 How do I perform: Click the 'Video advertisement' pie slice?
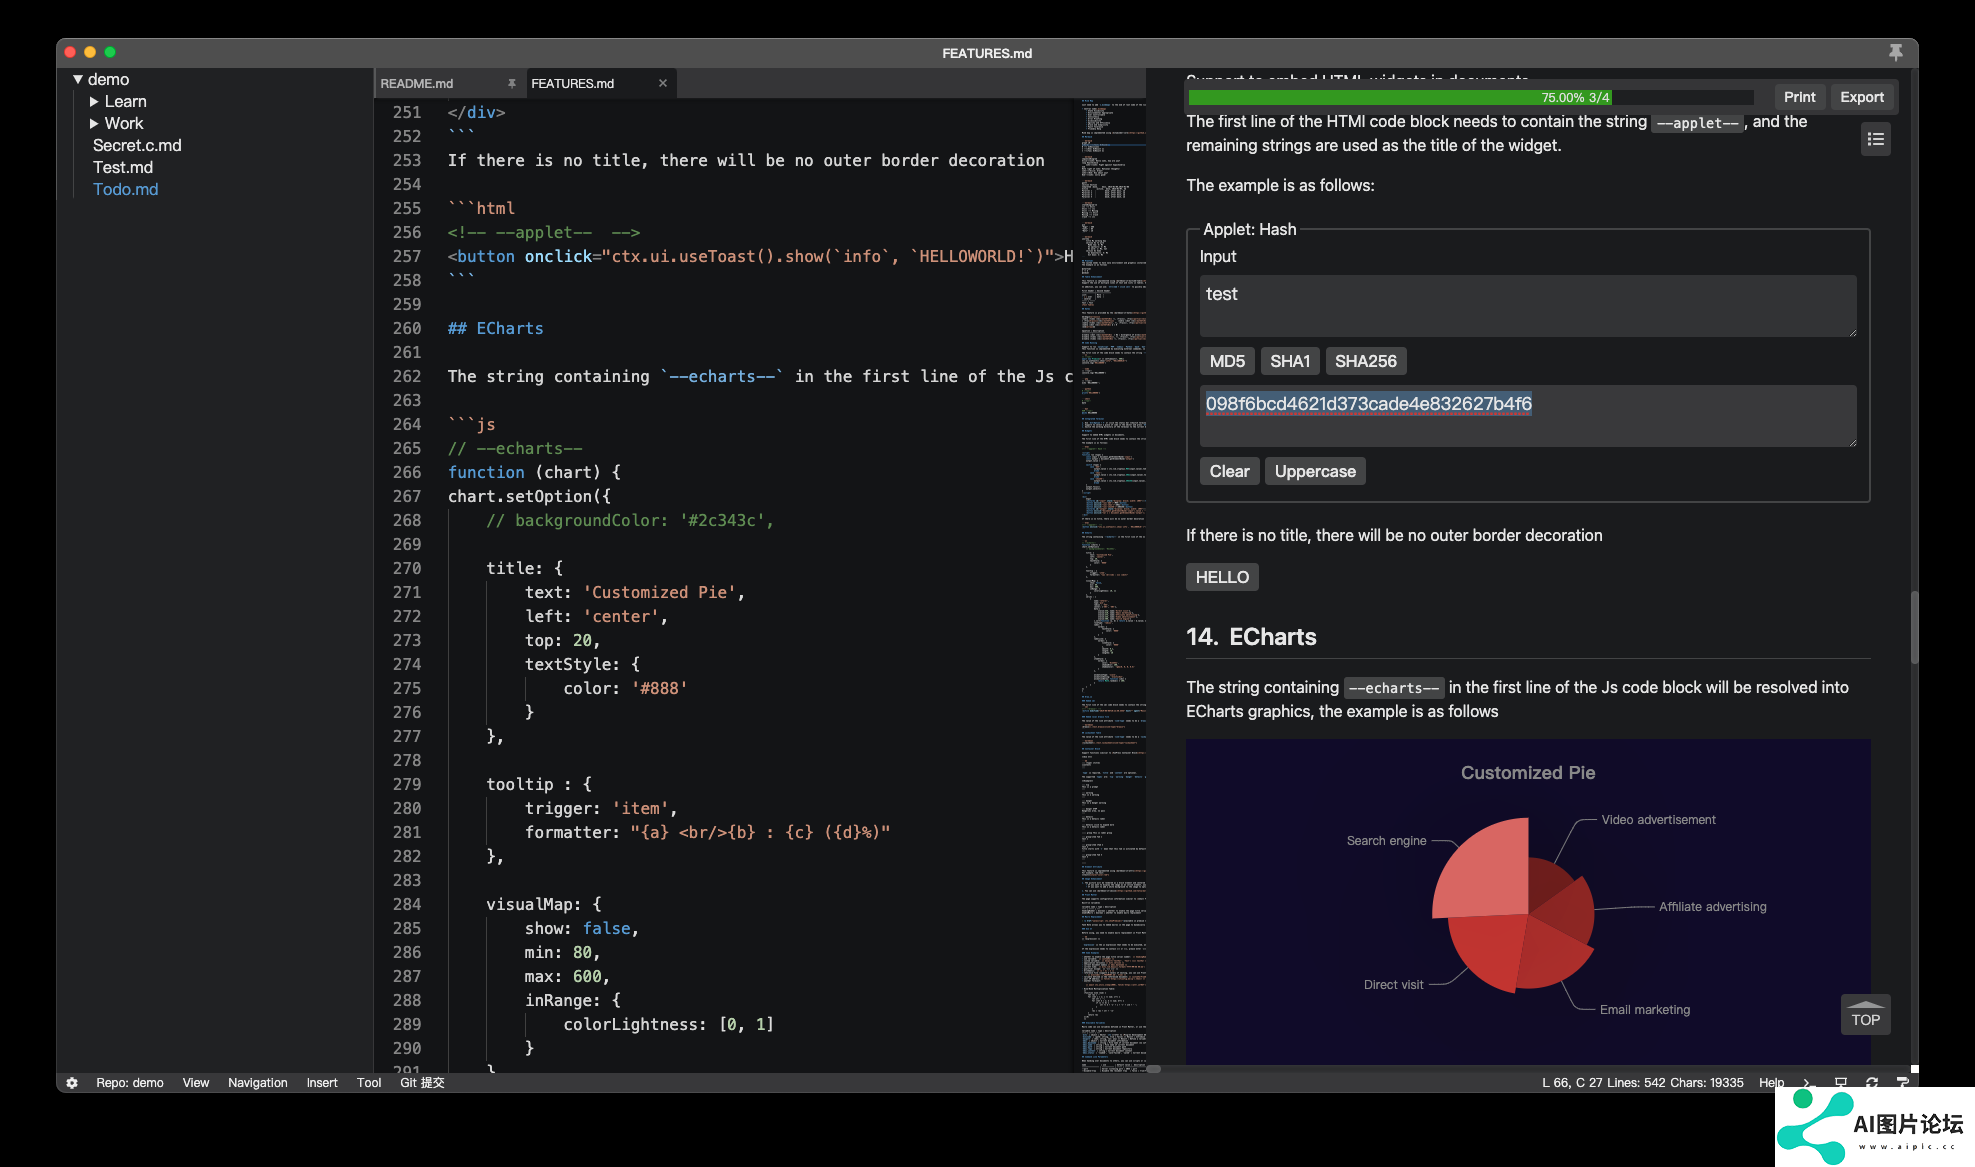click(1546, 883)
